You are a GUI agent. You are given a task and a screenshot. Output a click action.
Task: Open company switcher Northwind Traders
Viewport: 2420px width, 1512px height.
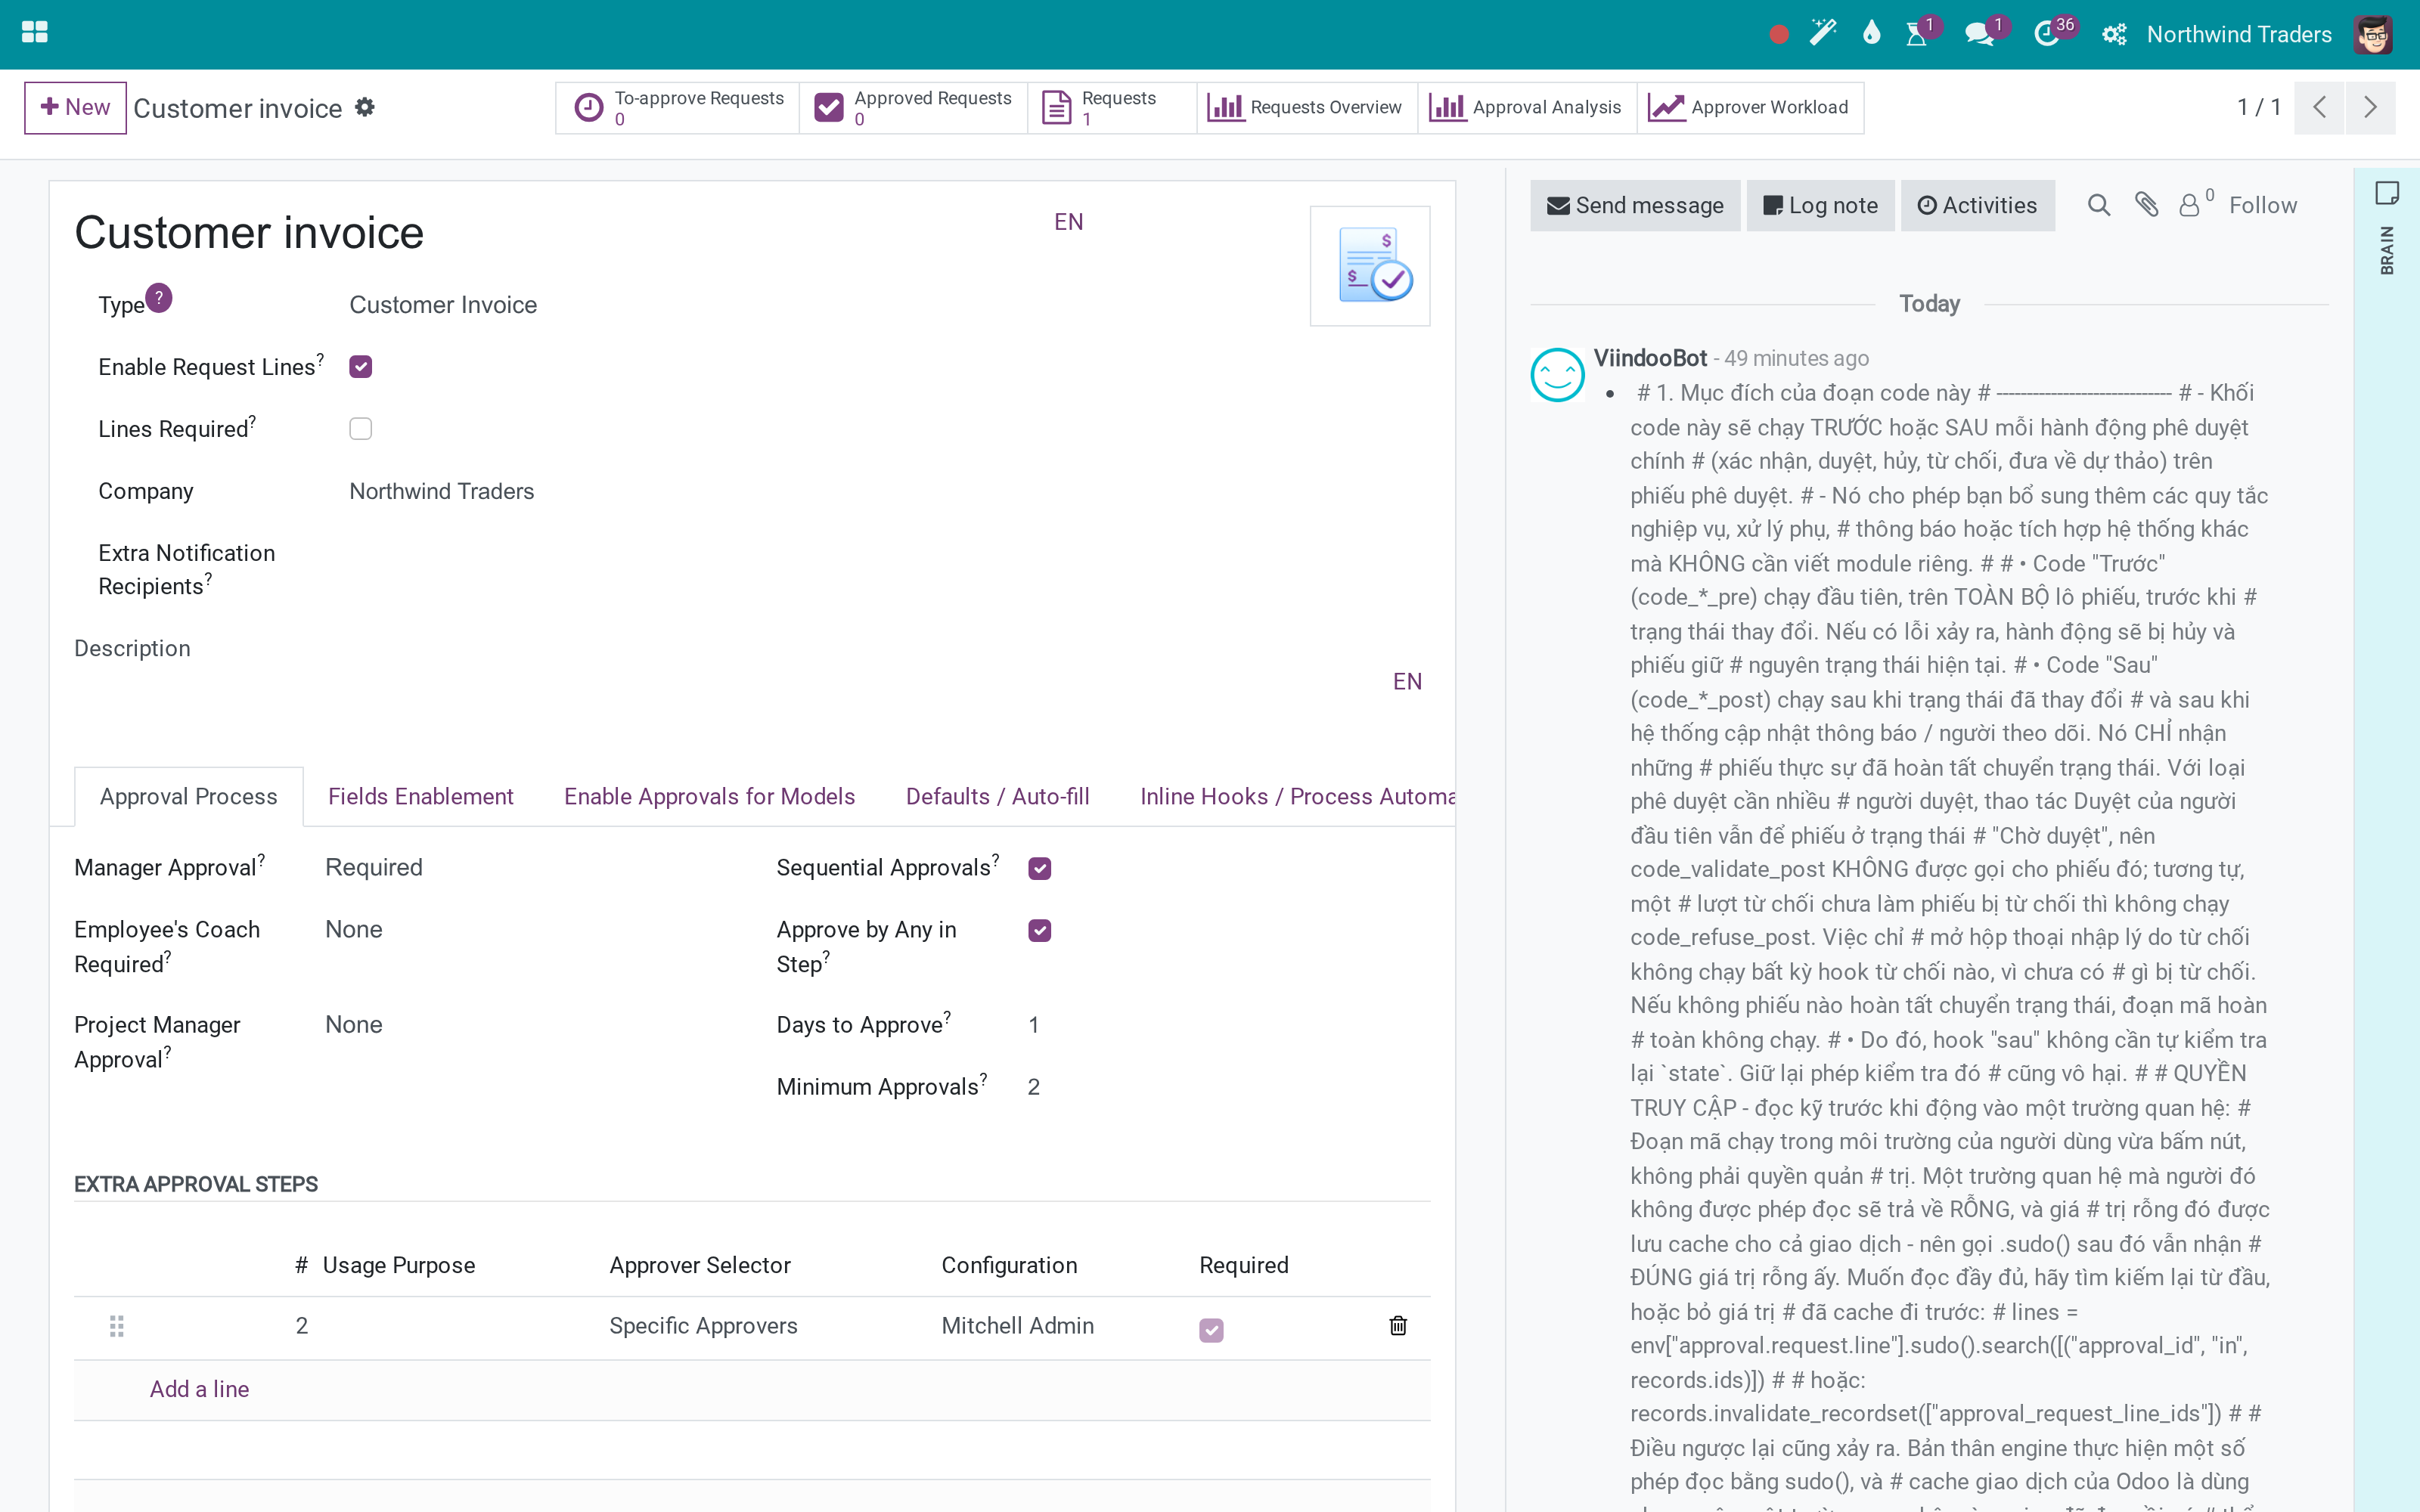[x=2239, y=34]
